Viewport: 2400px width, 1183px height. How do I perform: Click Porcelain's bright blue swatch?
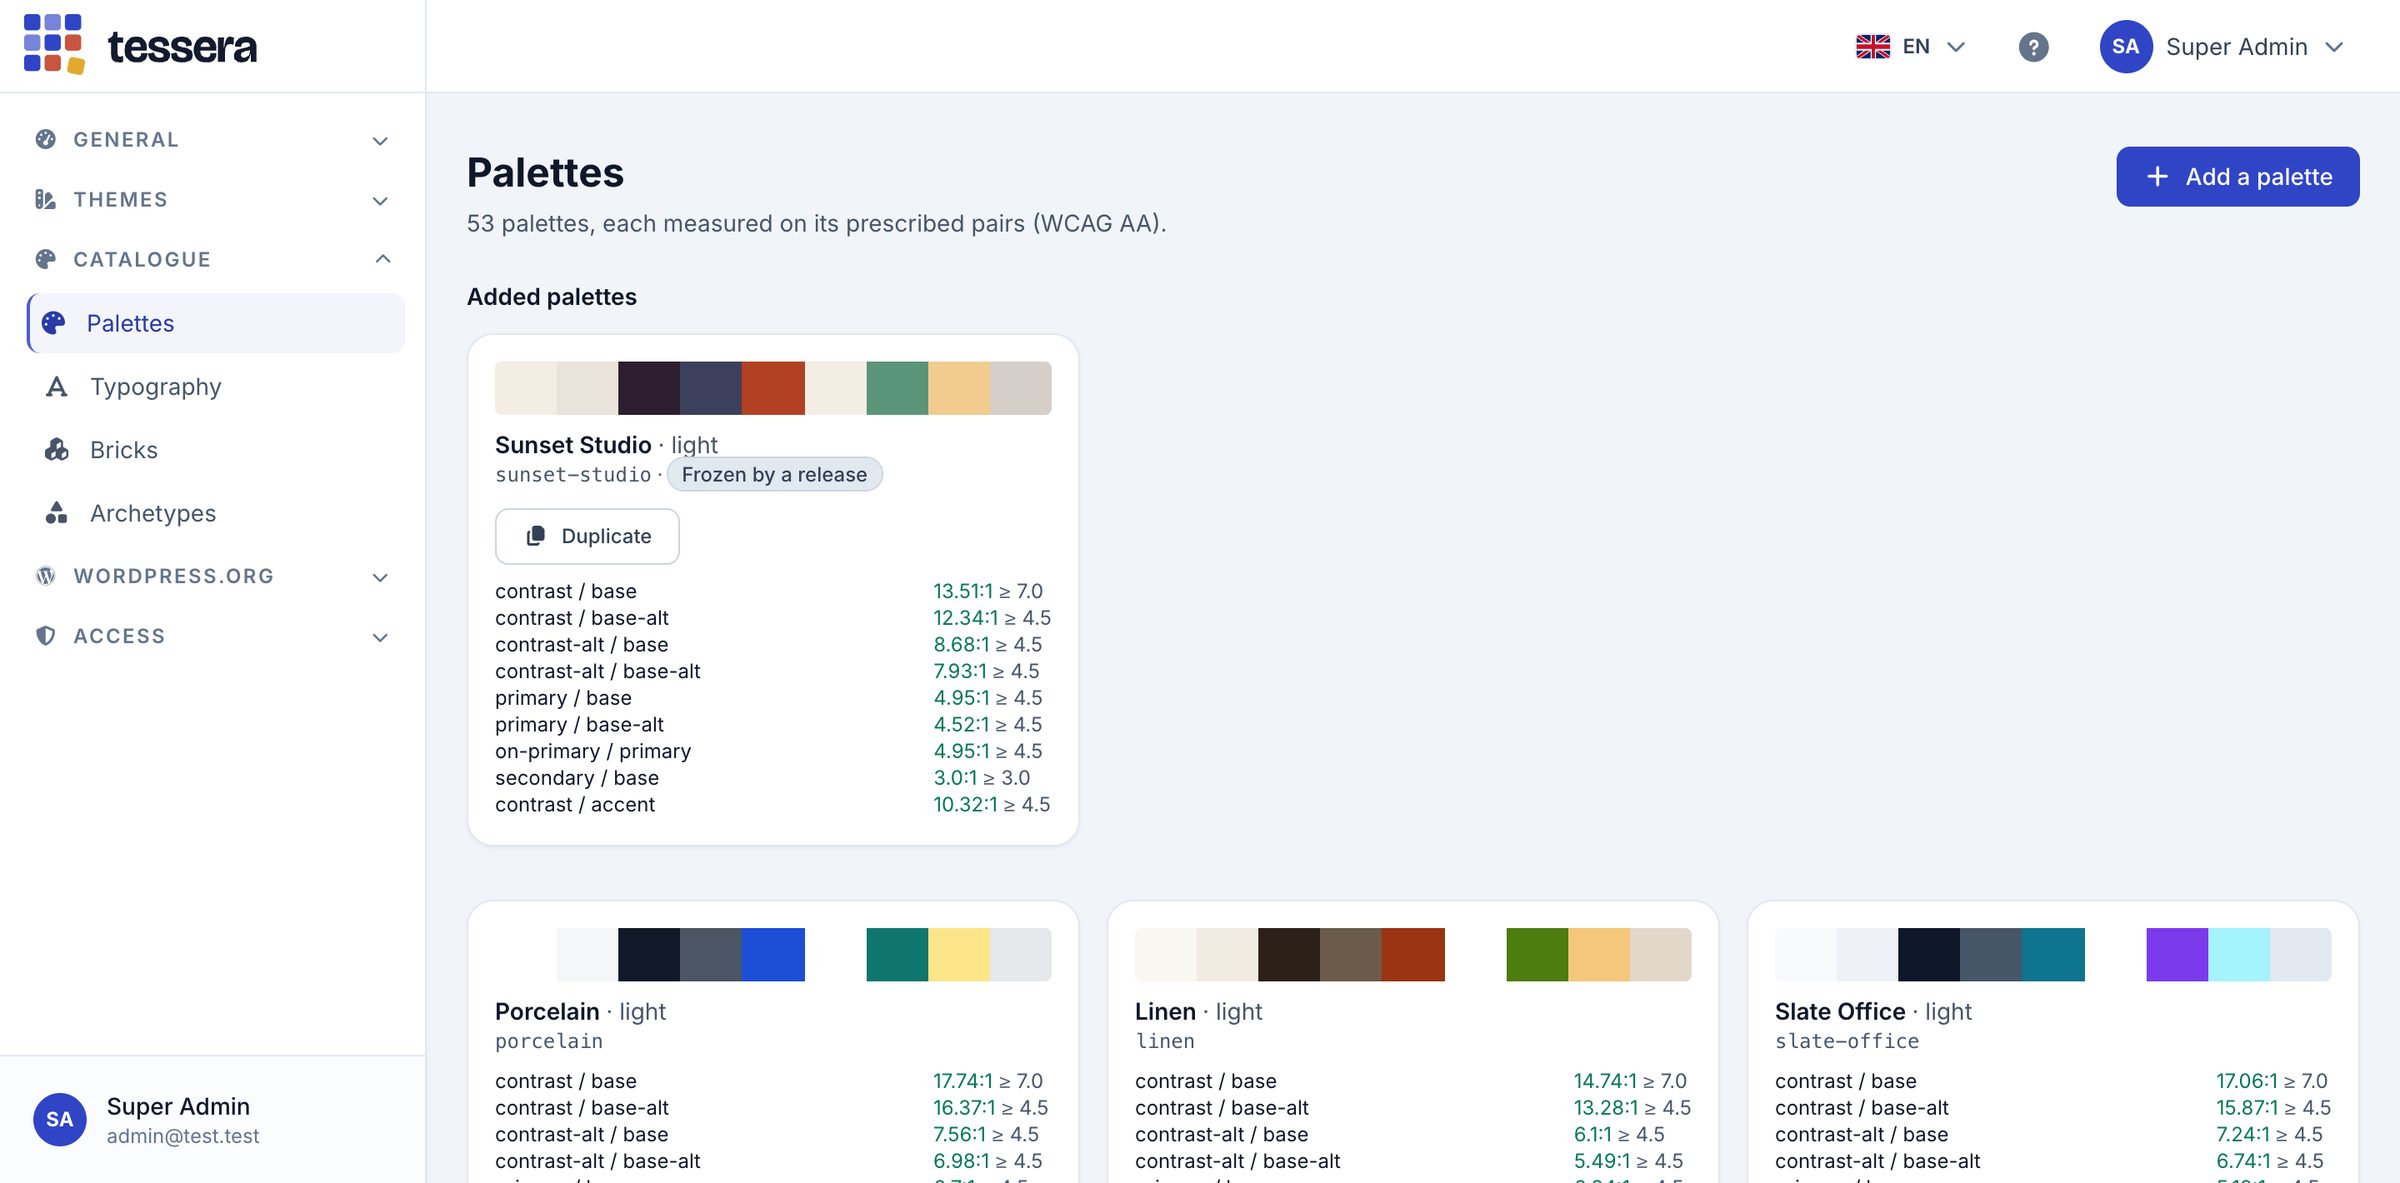pyautogui.click(x=773, y=954)
